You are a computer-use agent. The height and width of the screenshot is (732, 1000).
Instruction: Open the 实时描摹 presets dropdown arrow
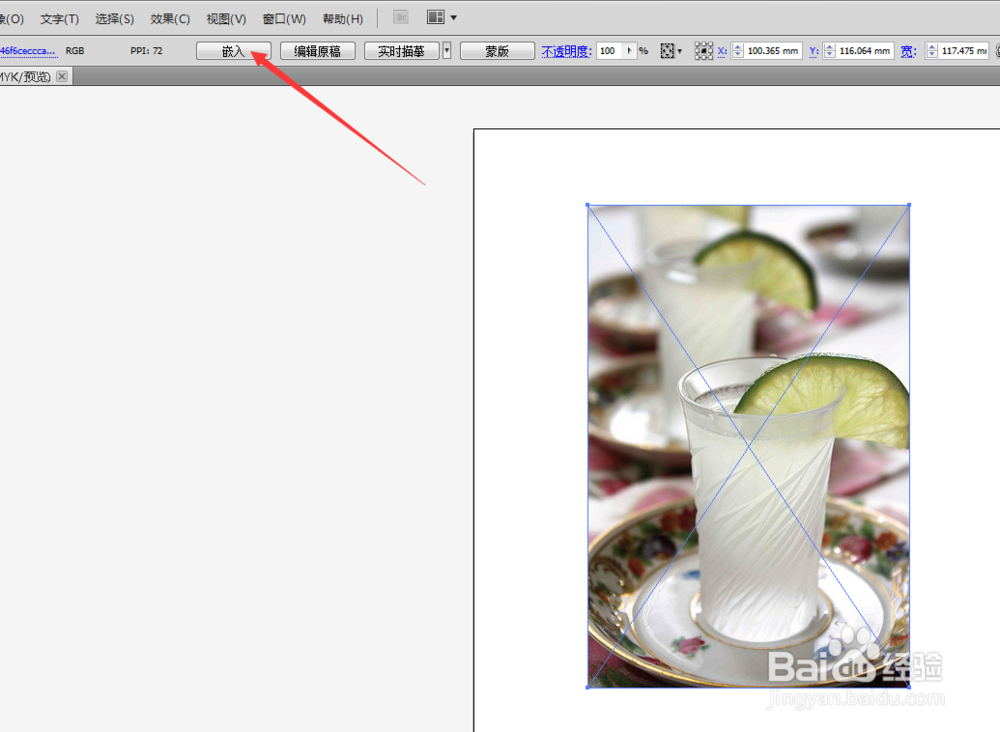(x=447, y=51)
